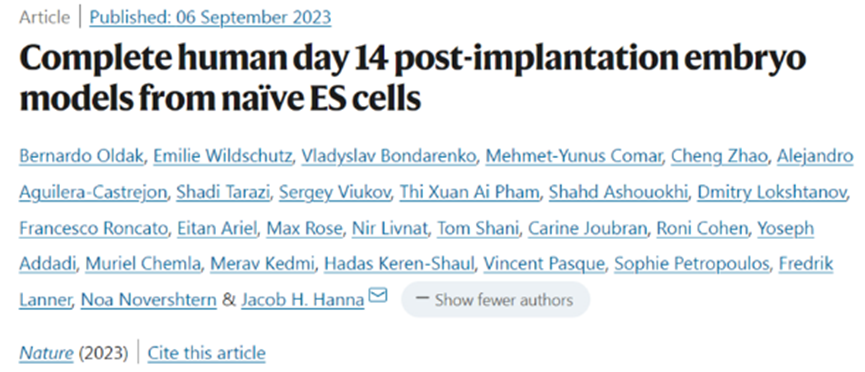Select author Emilie Wildschutz
865x372 pixels.
[223, 156]
